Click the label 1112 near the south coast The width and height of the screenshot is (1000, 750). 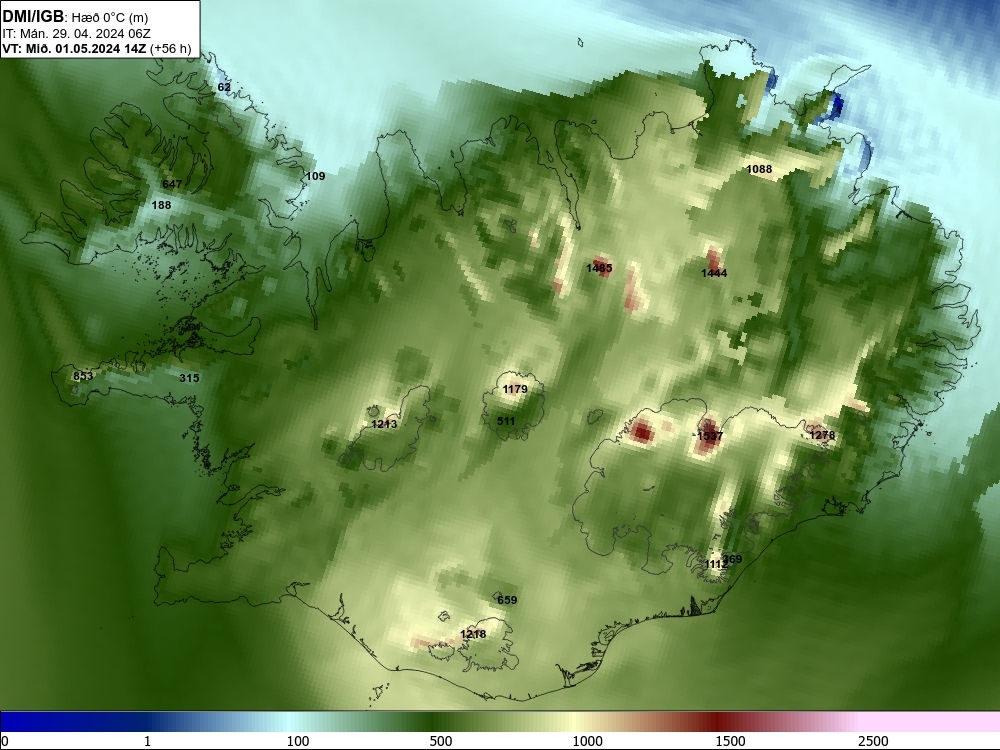coord(716,564)
